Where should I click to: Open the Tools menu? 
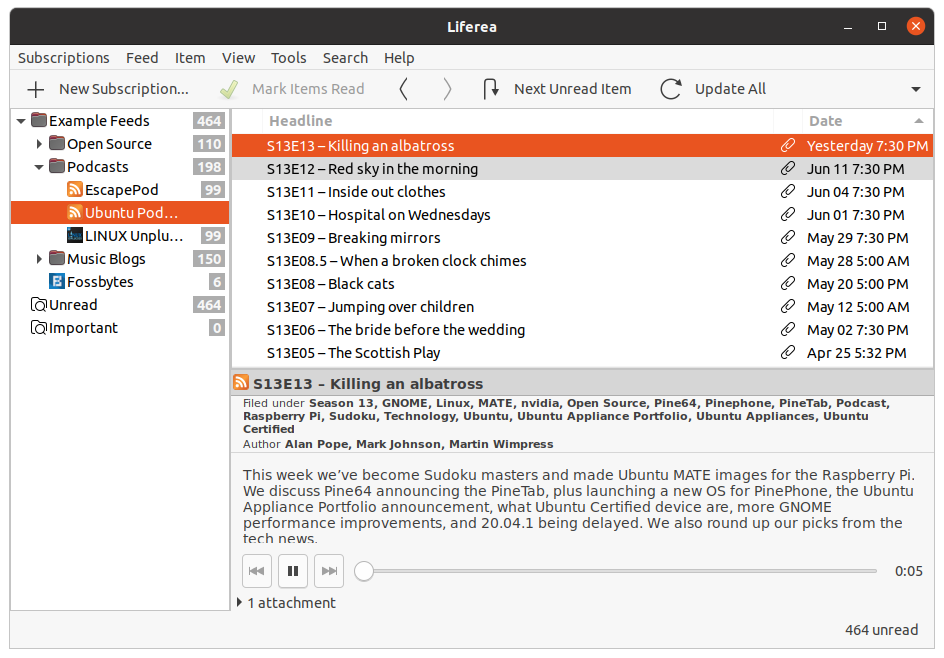(x=288, y=58)
